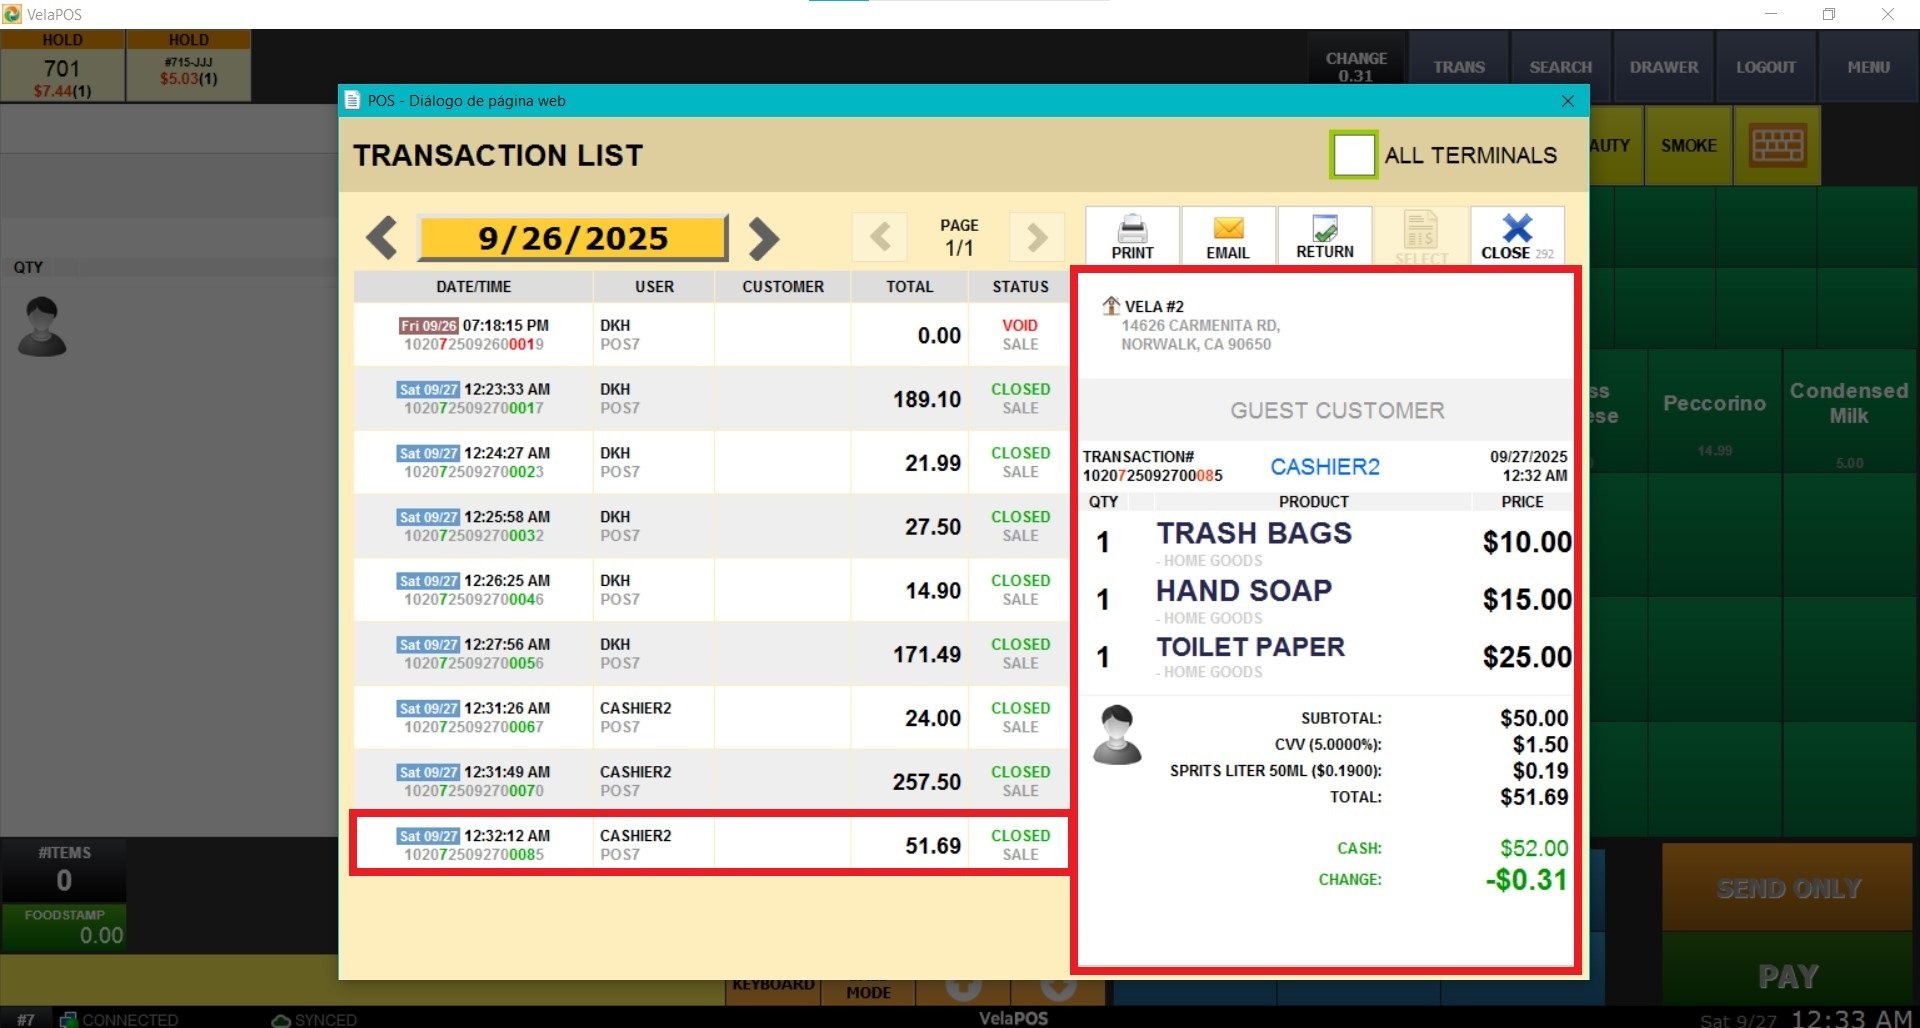Go to the previous date
Image resolution: width=1920 pixels, height=1028 pixels.
tap(382, 238)
